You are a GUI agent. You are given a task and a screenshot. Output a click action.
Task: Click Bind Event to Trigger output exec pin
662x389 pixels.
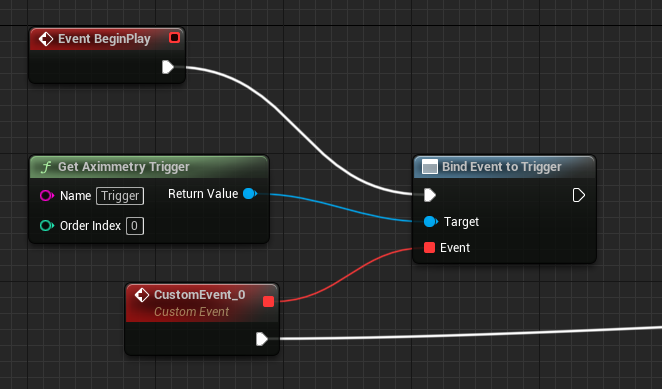tap(578, 195)
